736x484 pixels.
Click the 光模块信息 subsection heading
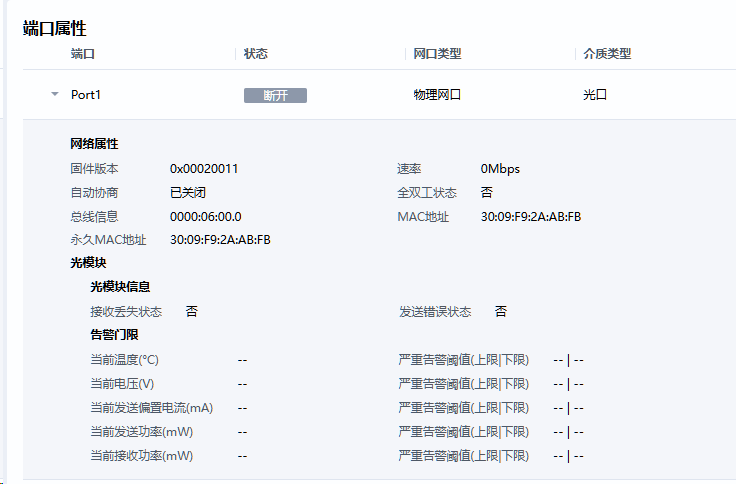pyautogui.click(x=120, y=287)
